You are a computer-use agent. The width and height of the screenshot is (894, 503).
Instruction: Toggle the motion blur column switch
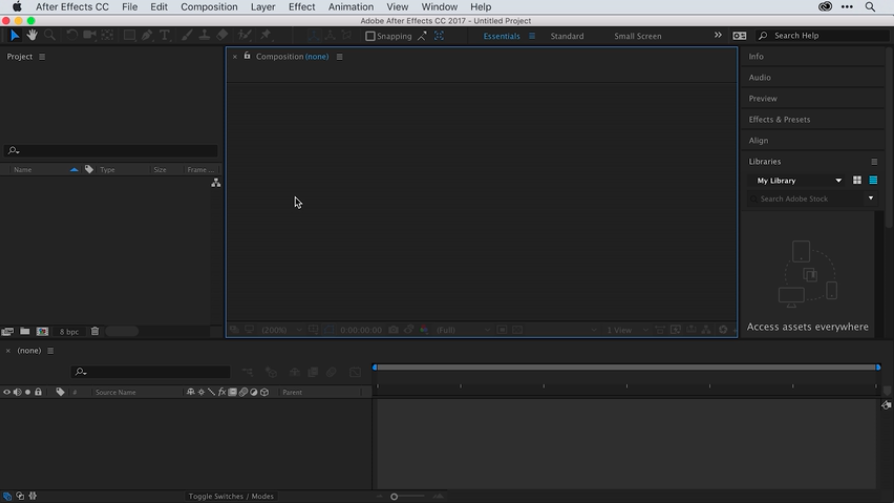click(x=243, y=392)
